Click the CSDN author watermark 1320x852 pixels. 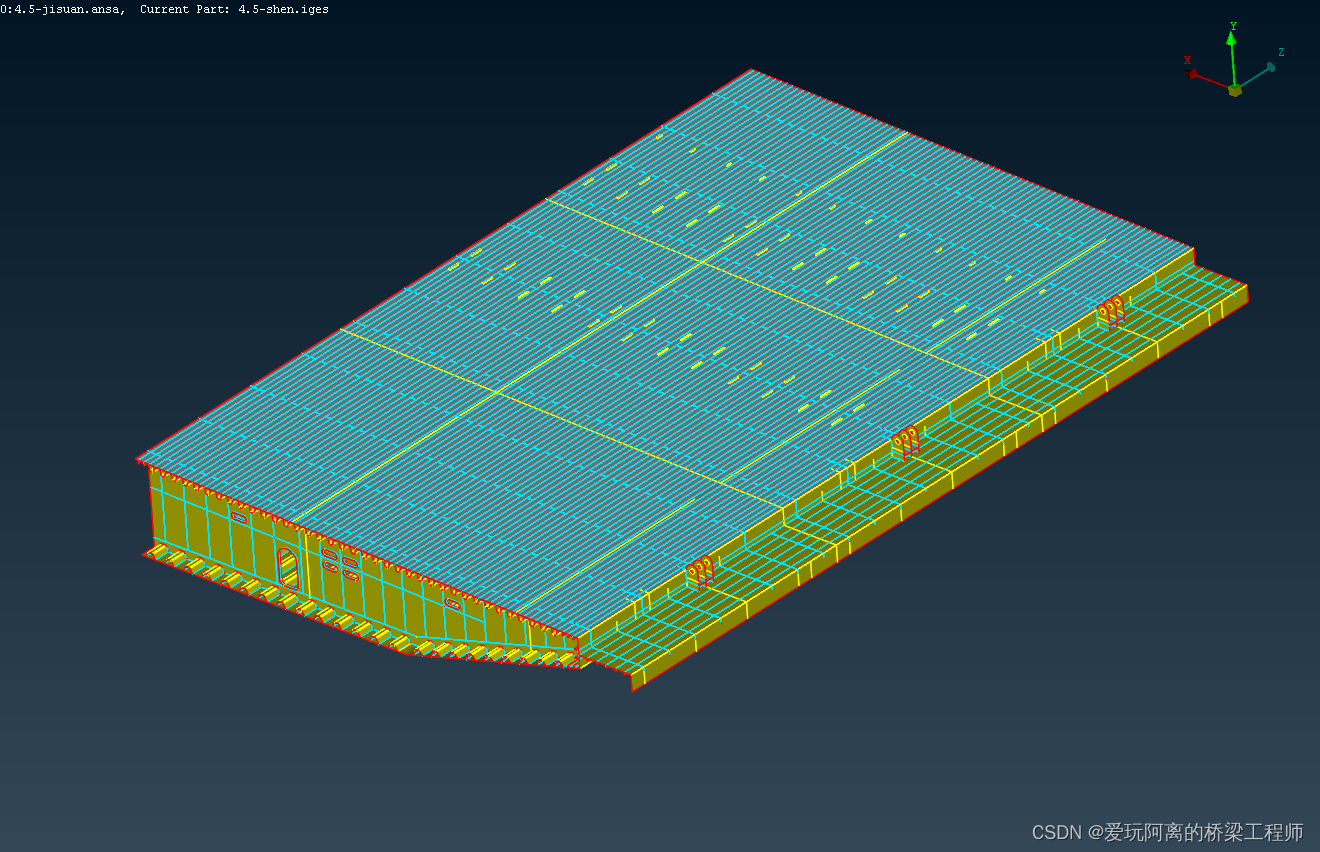tap(1167, 832)
